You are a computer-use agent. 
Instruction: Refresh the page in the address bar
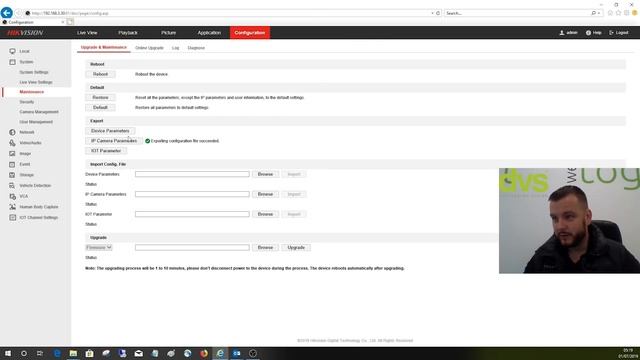tap(438, 13)
